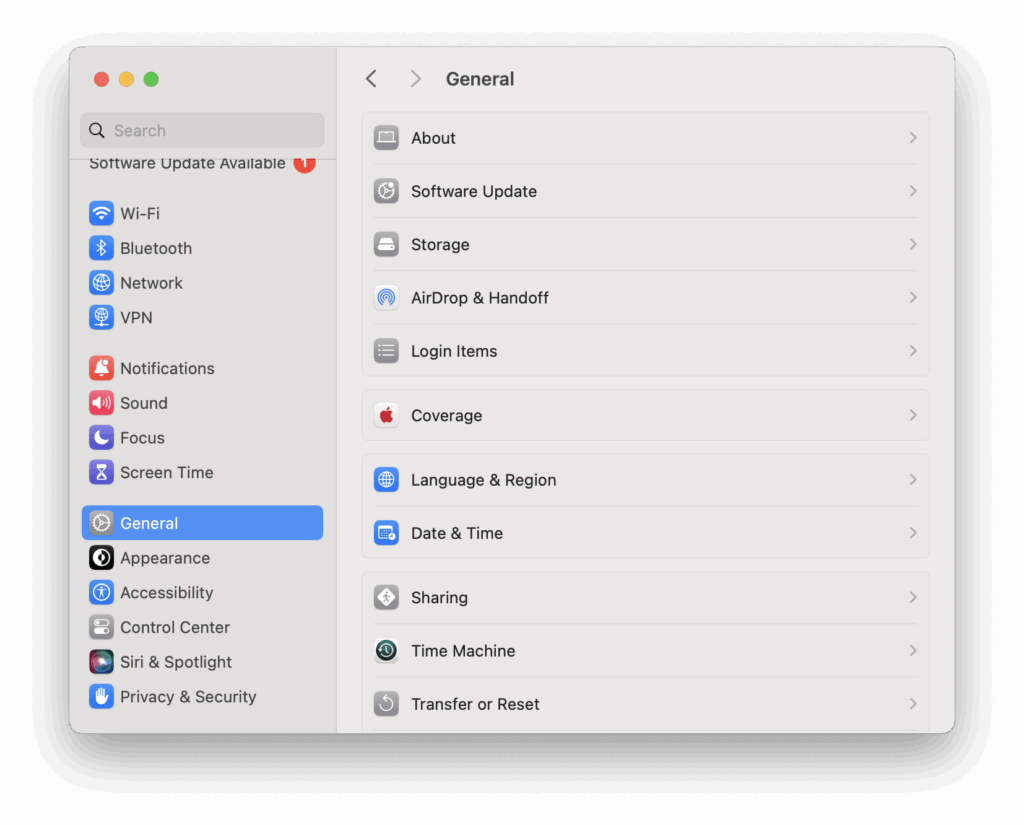Select the Appearance sidebar icon

click(x=101, y=557)
